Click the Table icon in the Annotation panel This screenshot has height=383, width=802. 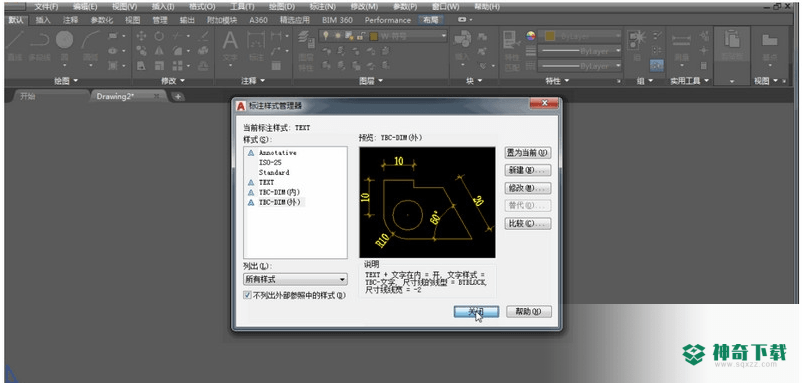pyautogui.click(x=276, y=65)
